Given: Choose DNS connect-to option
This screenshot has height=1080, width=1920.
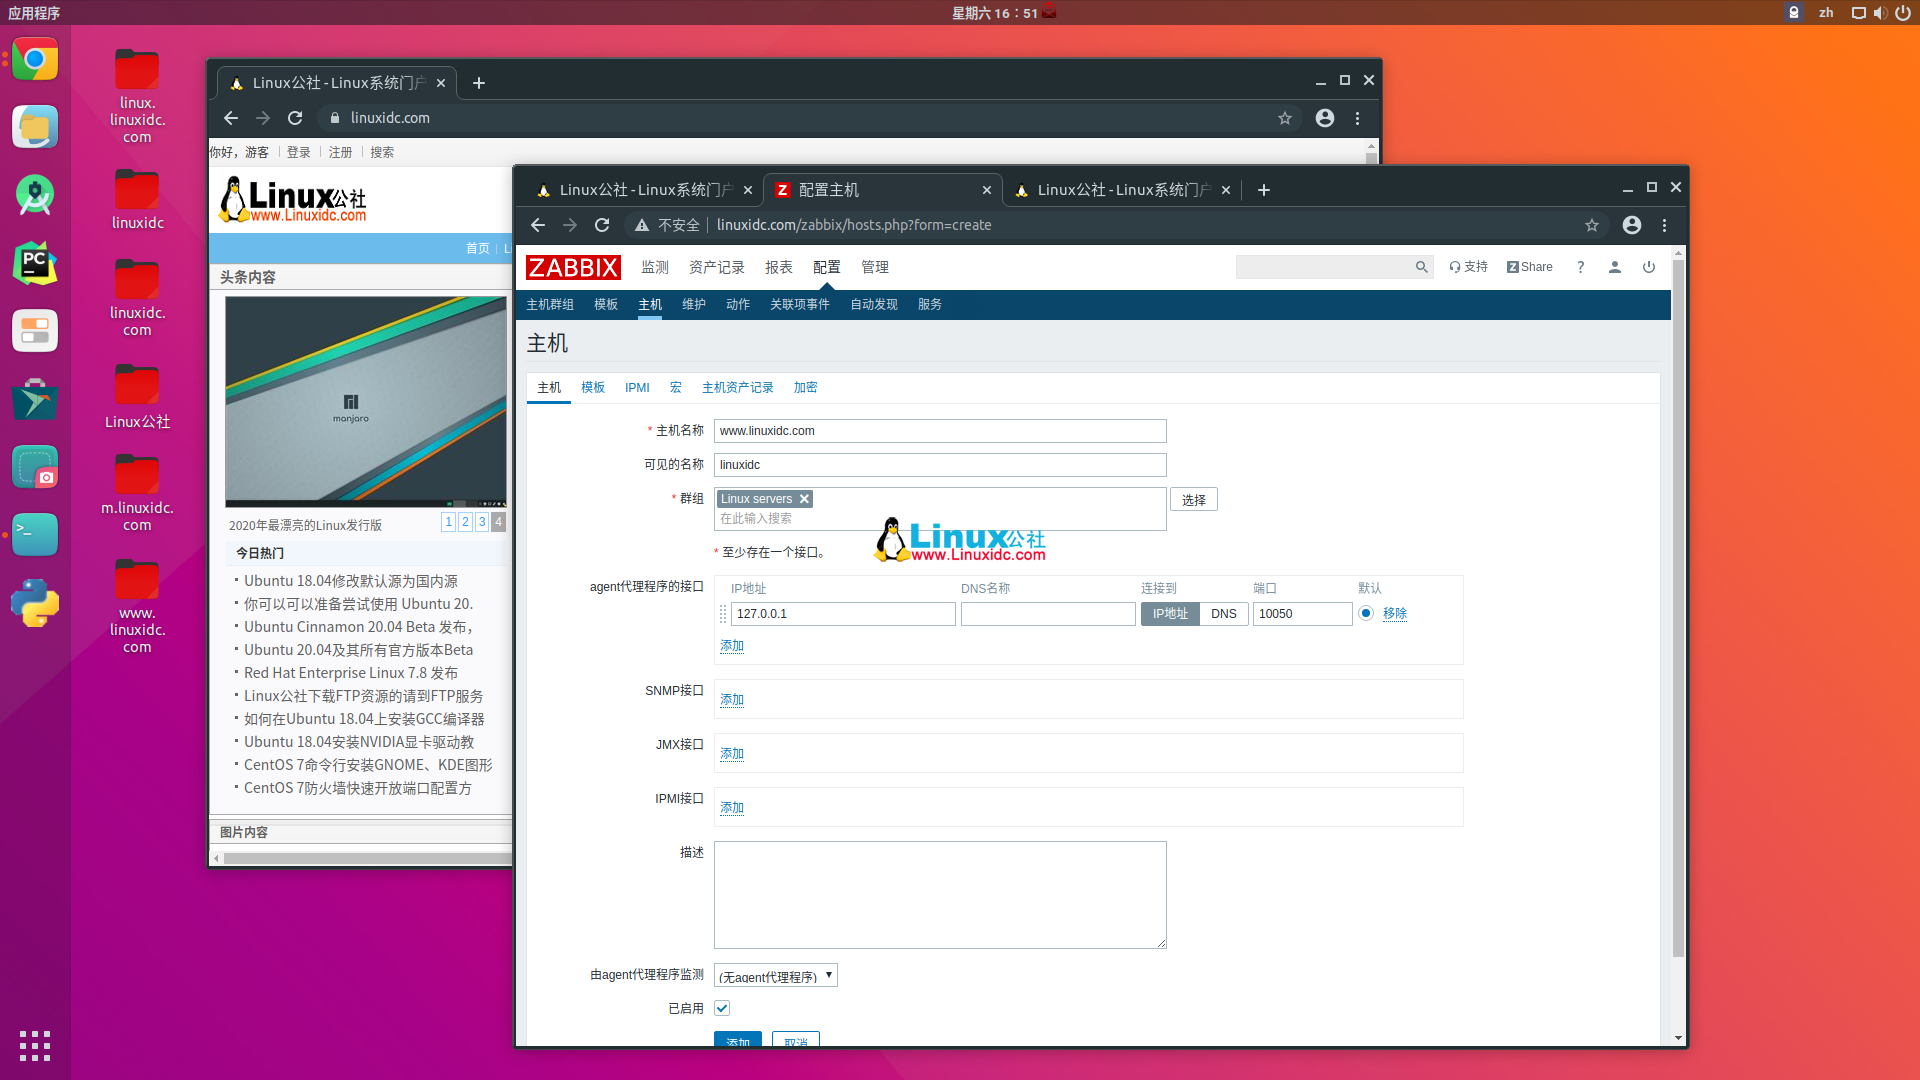Looking at the screenshot, I should [1224, 614].
